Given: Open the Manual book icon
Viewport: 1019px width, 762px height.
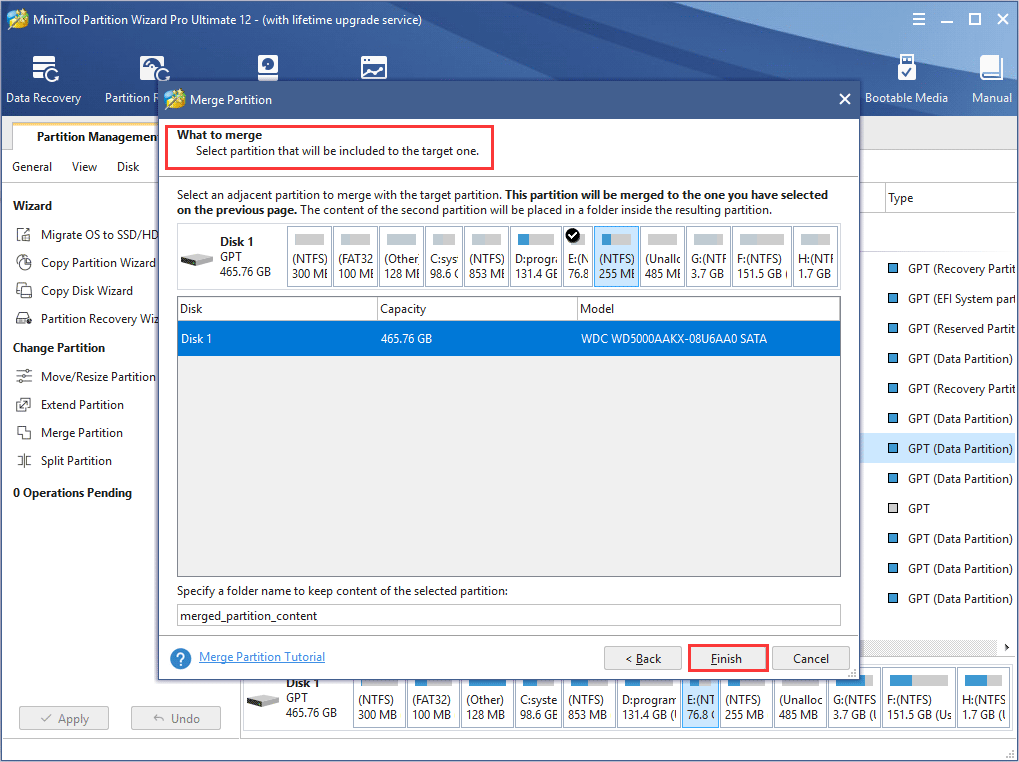Looking at the screenshot, I should (992, 69).
